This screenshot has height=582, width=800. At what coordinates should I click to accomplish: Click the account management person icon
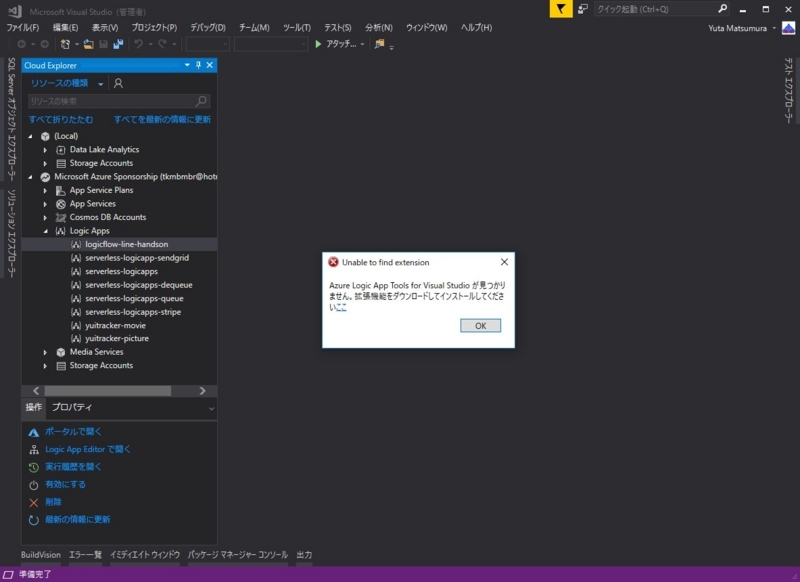point(118,83)
